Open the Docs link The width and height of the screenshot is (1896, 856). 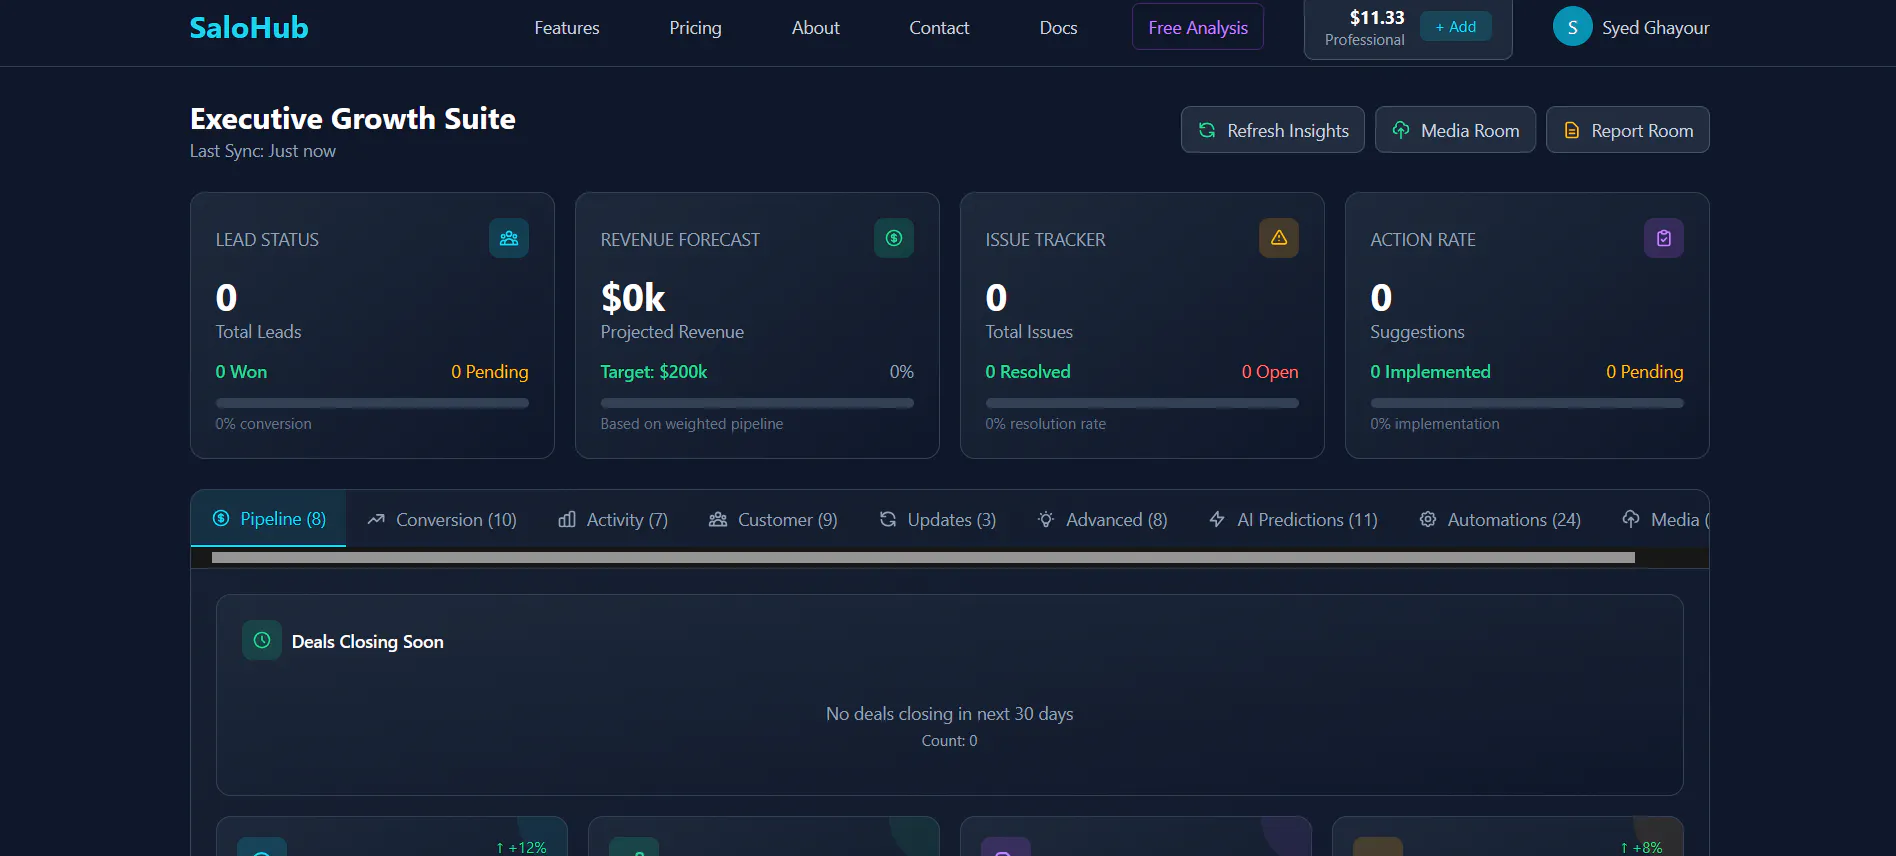point(1058,28)
